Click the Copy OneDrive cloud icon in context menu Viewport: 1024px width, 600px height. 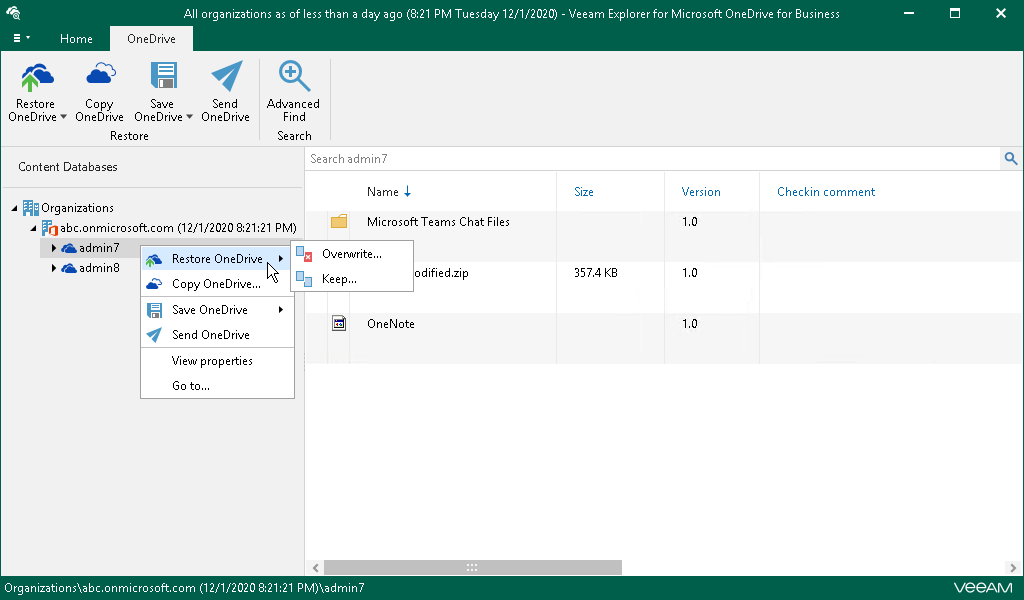coord(153,284)
